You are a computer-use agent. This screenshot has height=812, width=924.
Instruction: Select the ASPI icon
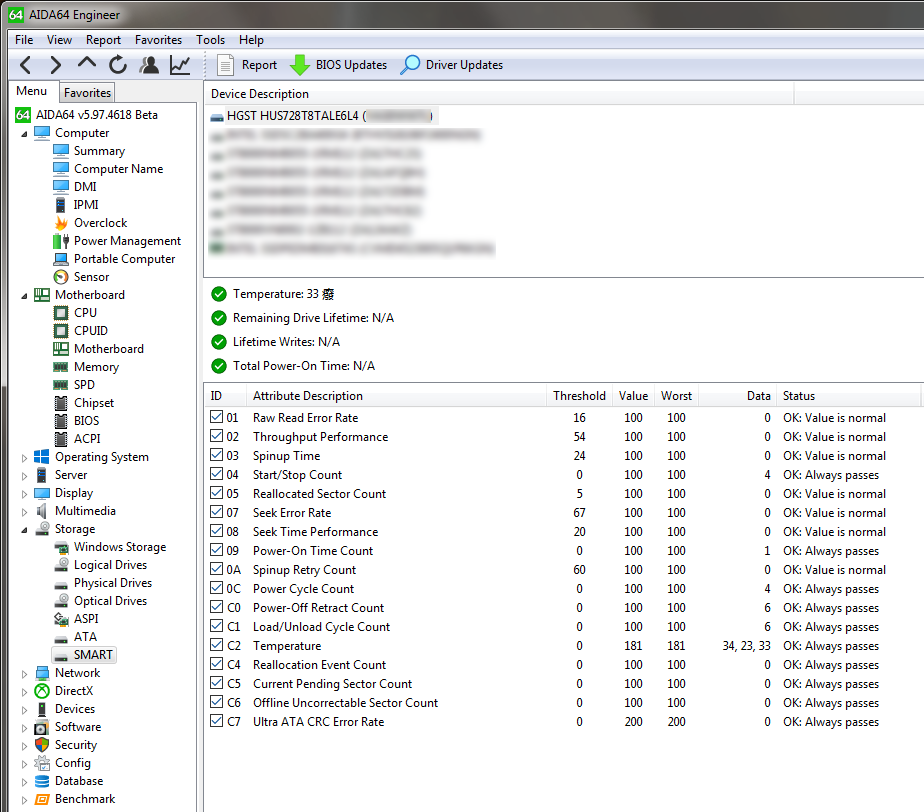pyautogui.click(x=61, y=619)
